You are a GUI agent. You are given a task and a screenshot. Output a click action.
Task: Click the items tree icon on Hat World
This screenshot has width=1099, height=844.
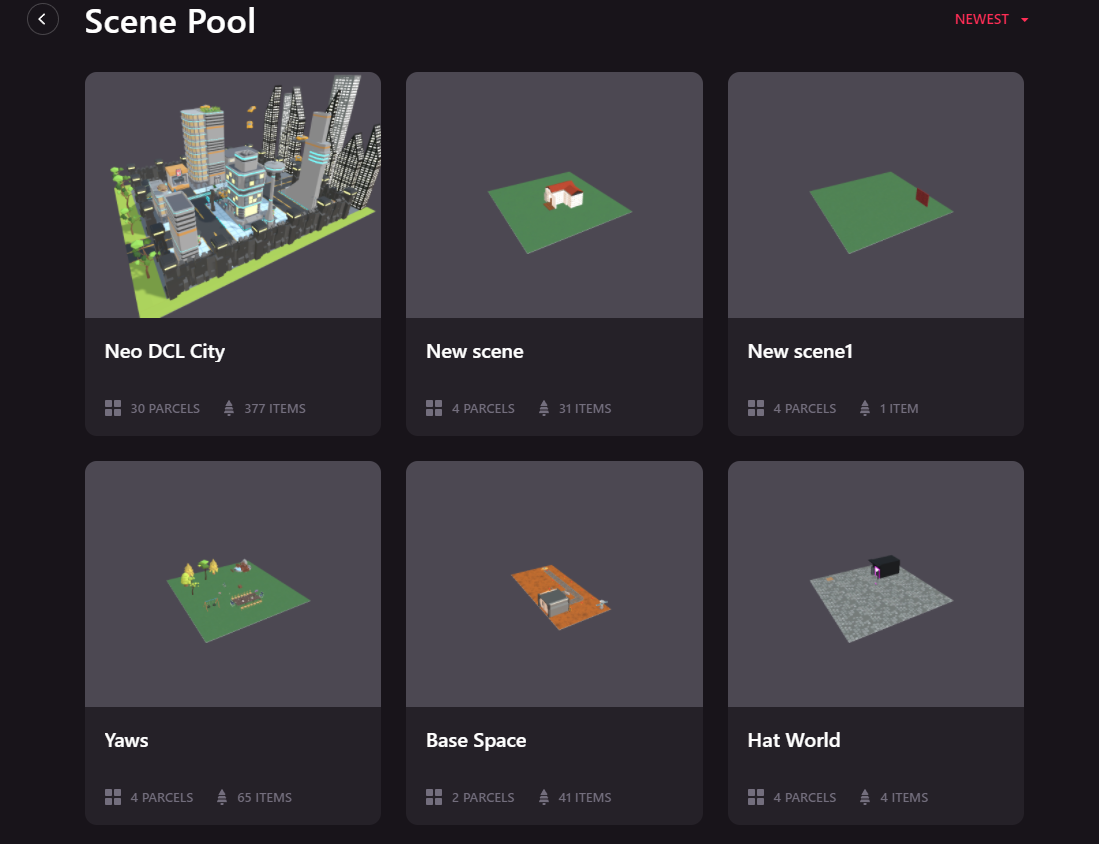[865, 797]
